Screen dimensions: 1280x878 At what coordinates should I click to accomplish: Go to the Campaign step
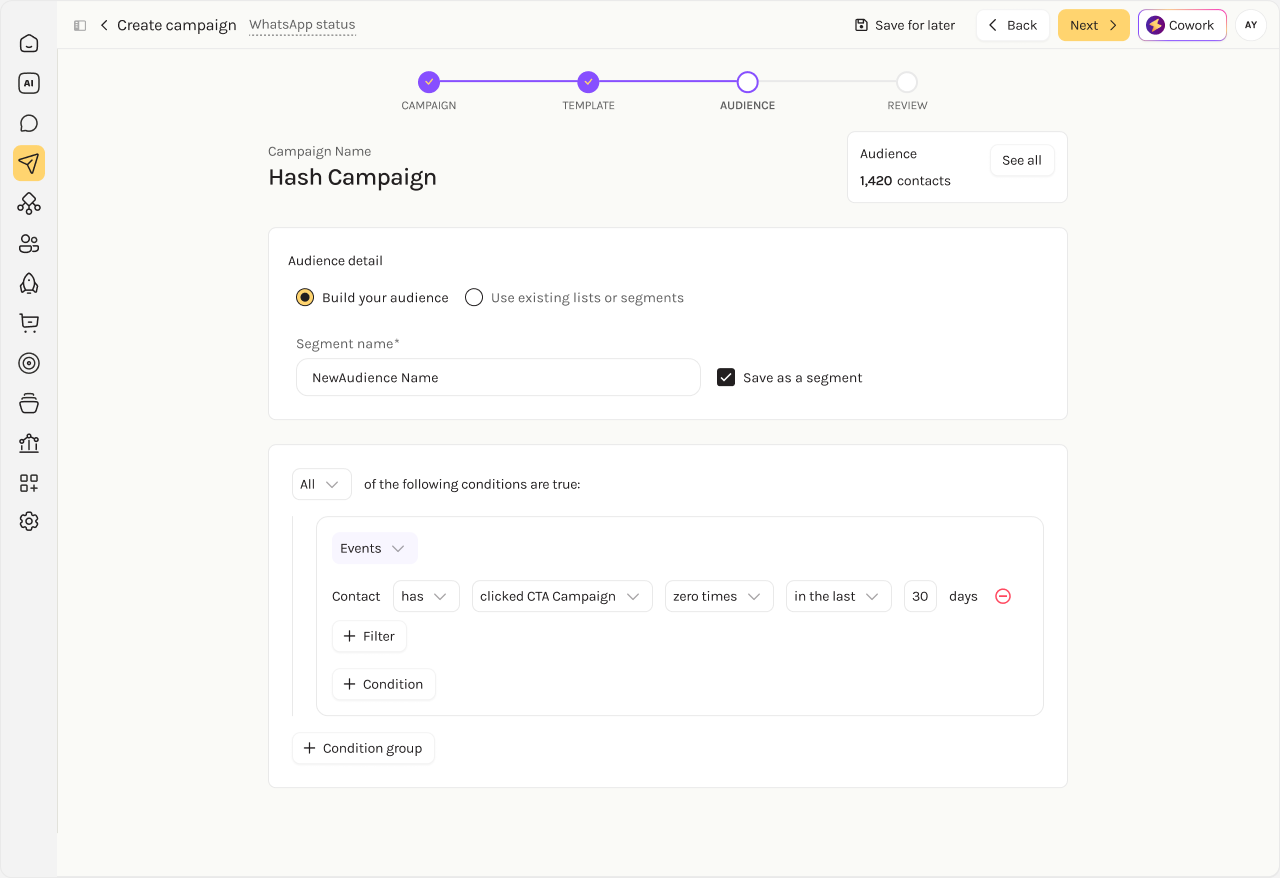tap(429, 82)
